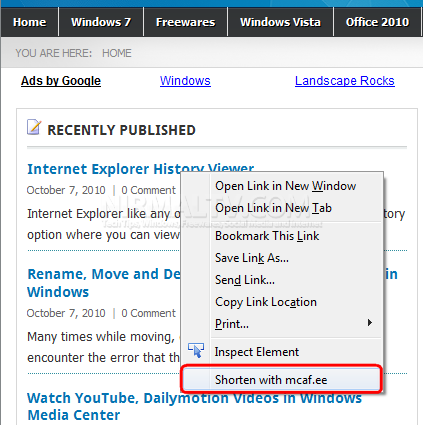Click the HOME breadcrumb link
423x425 pixels.
[117, 53]
